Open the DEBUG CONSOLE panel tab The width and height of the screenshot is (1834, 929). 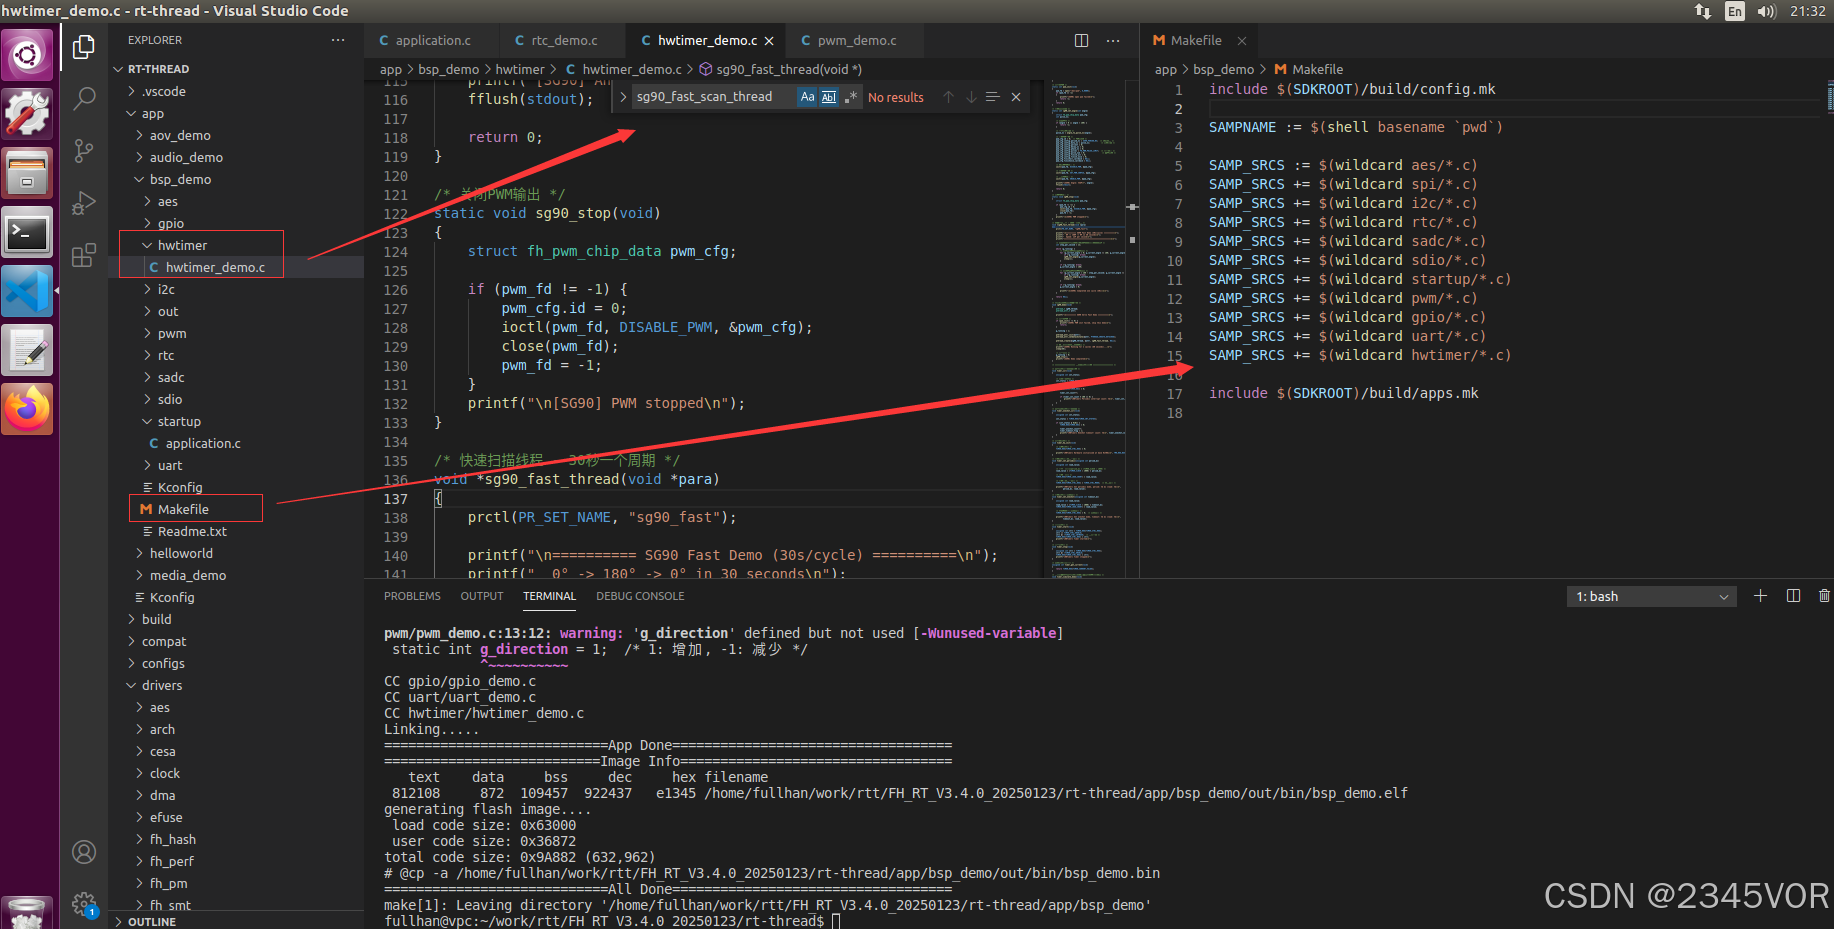click(x=640, y=596)
